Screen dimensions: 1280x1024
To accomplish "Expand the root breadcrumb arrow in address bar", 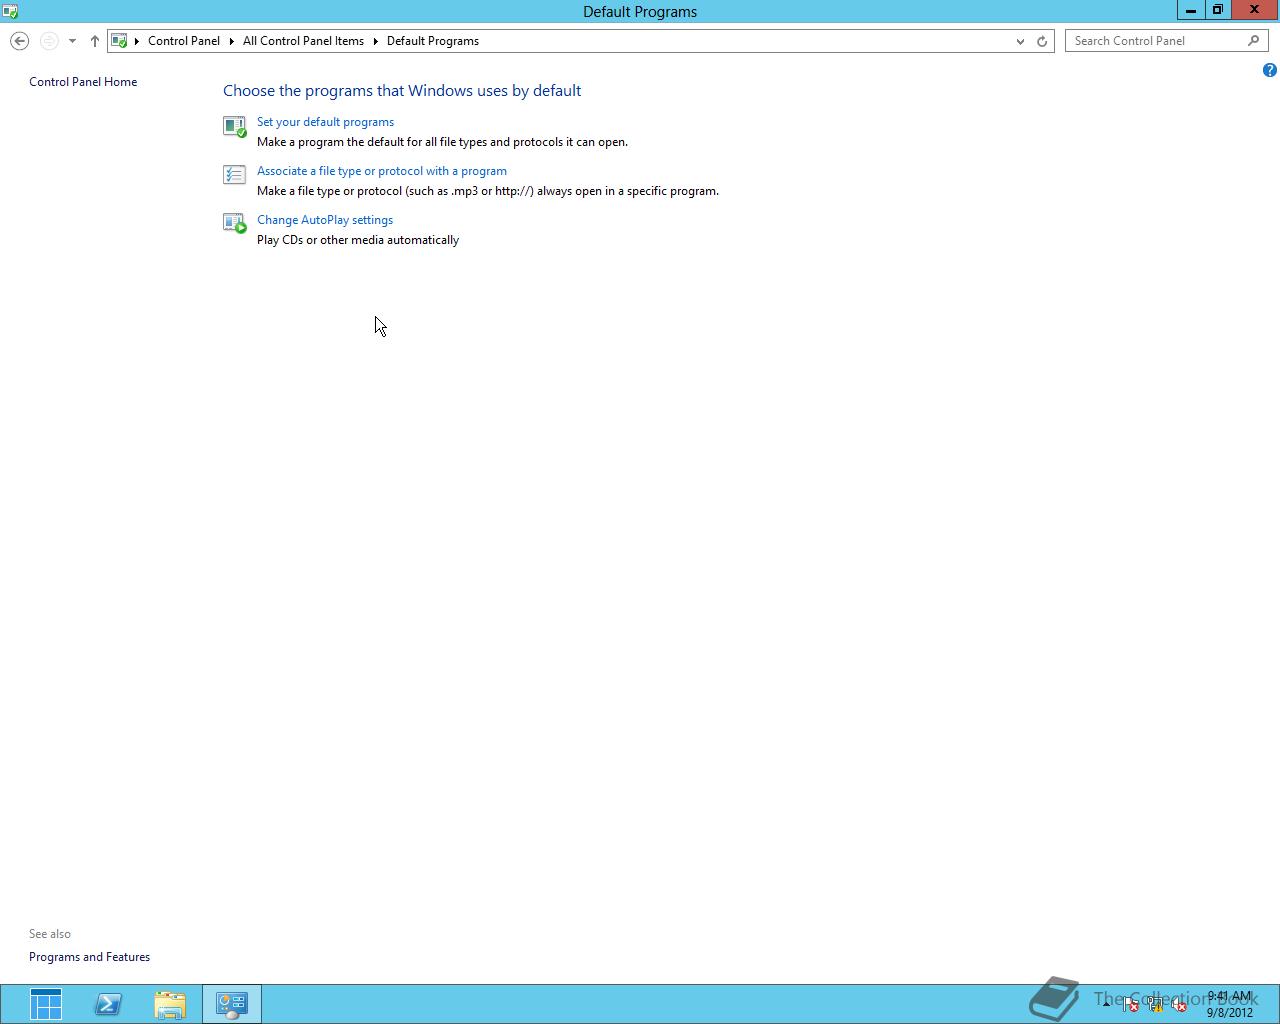I will click(x=137, y=41).
